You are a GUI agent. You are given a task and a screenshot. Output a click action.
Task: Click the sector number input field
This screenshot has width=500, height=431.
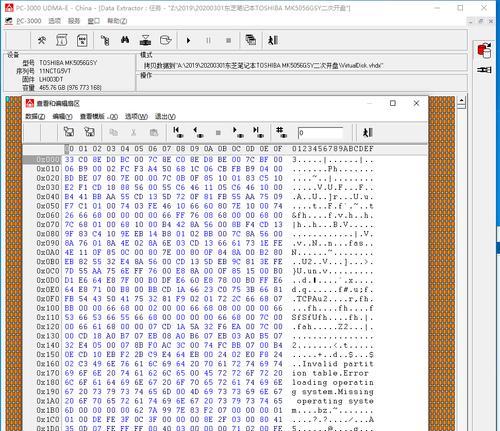(320, 133)
